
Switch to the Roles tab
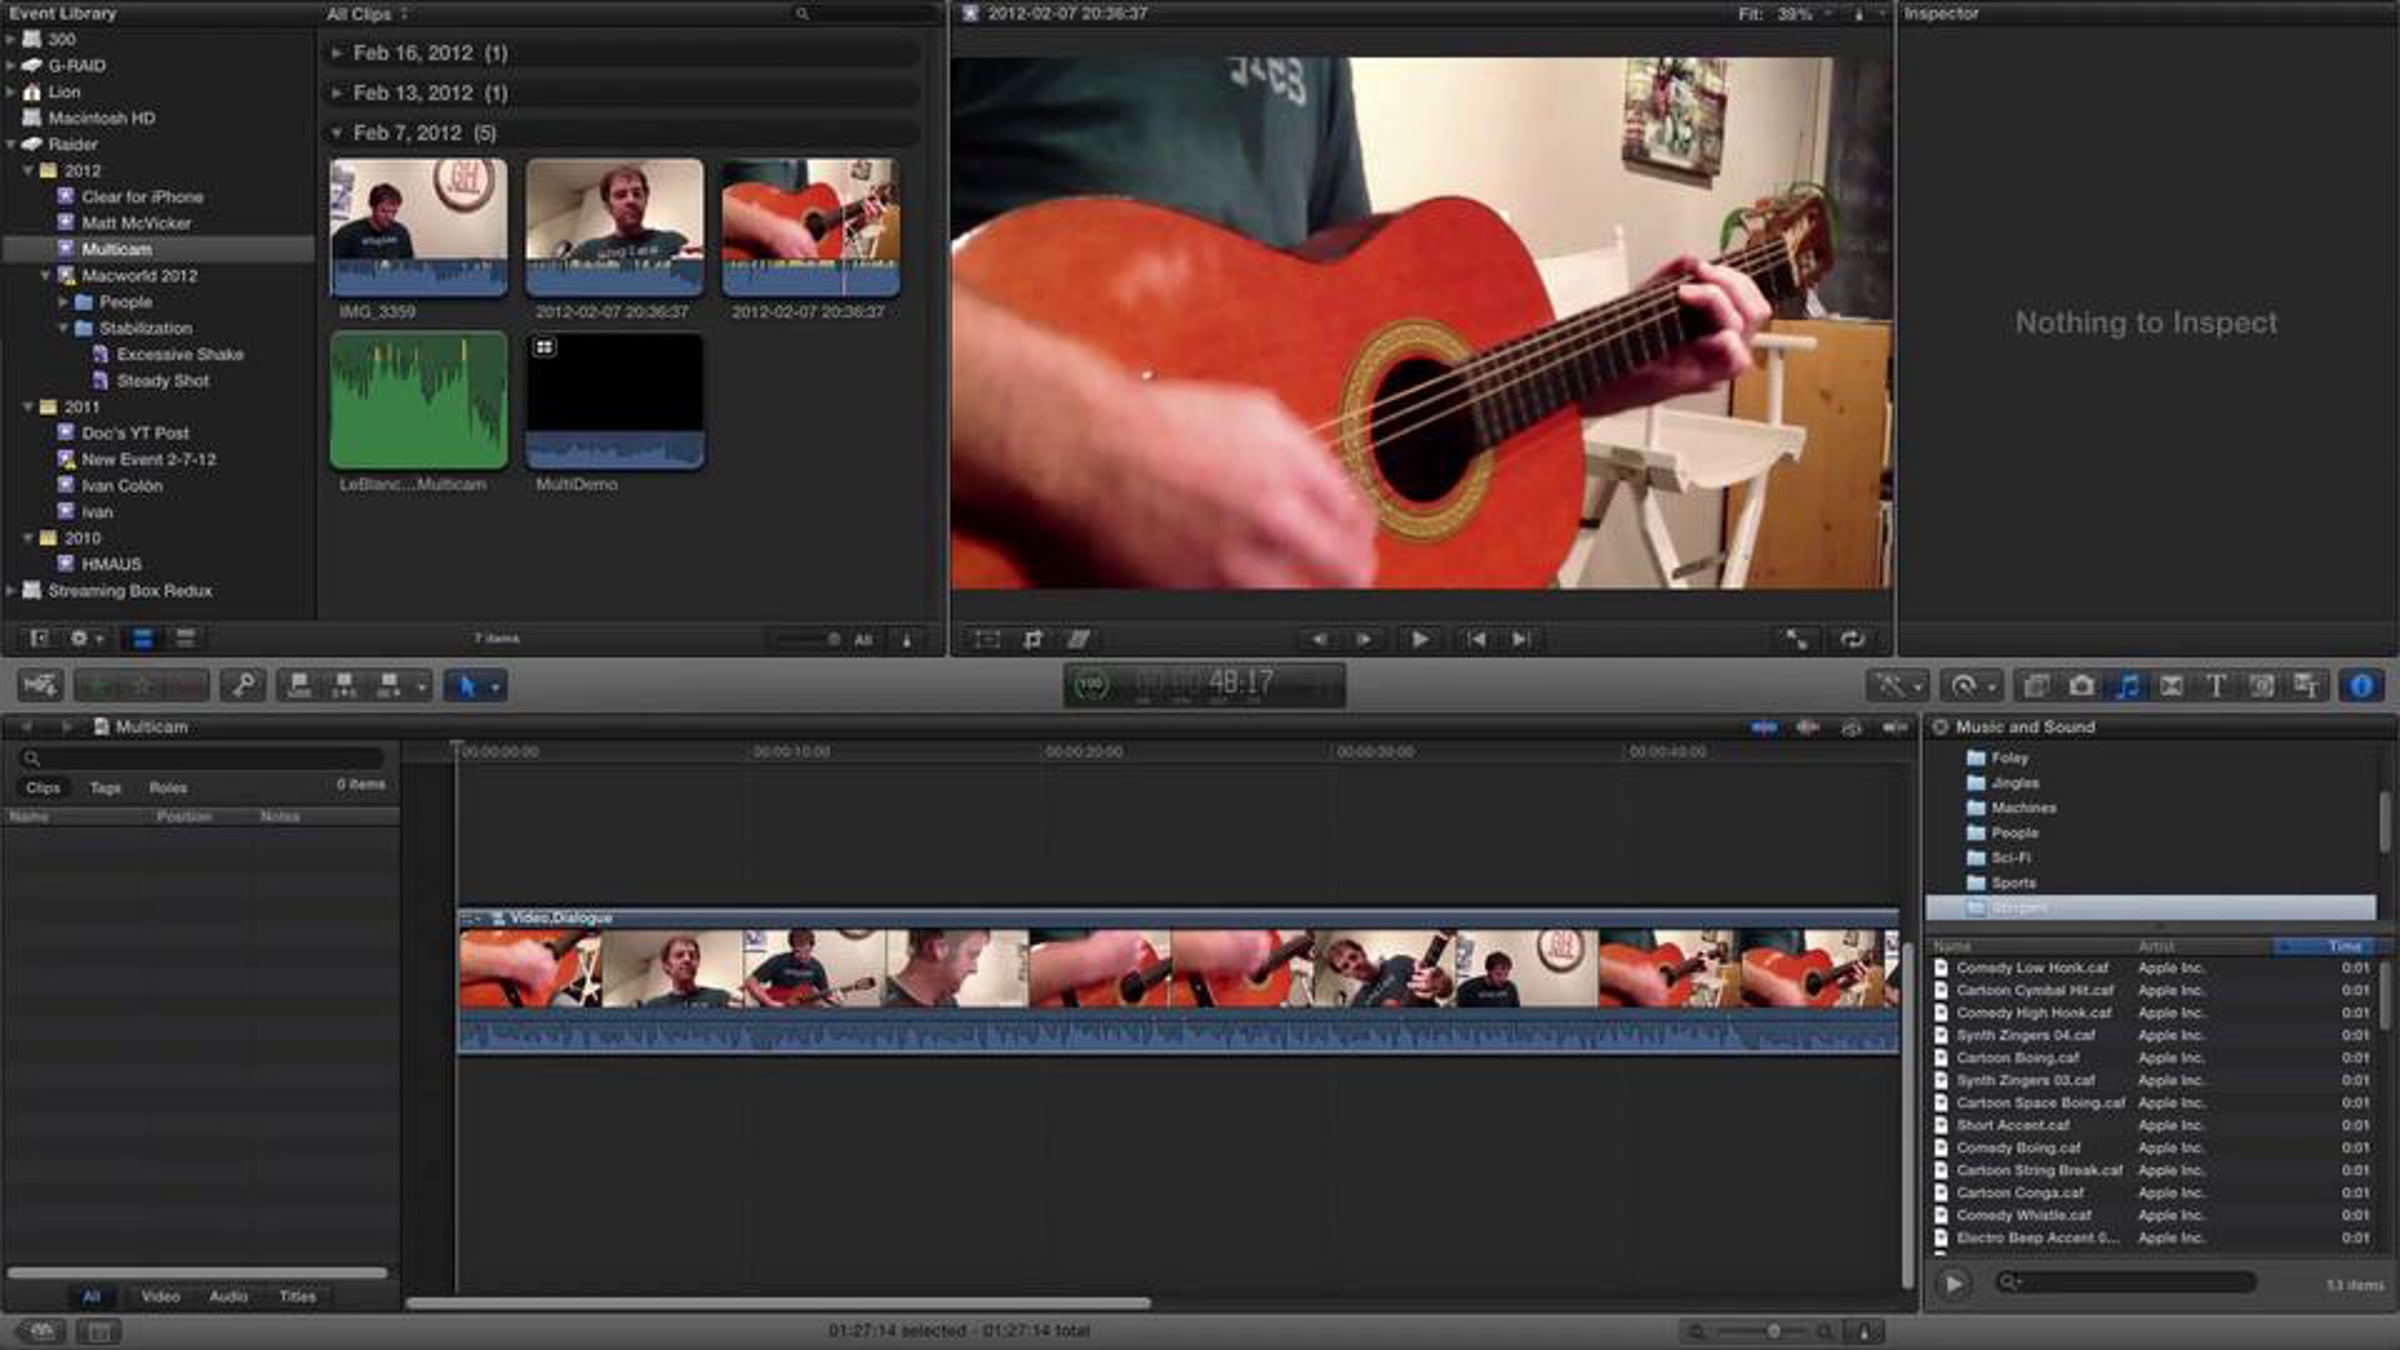168,788
